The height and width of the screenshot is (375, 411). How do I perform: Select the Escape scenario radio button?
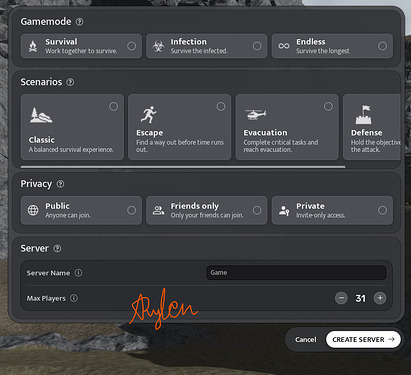pyautogui.click(x=221, y=106)
